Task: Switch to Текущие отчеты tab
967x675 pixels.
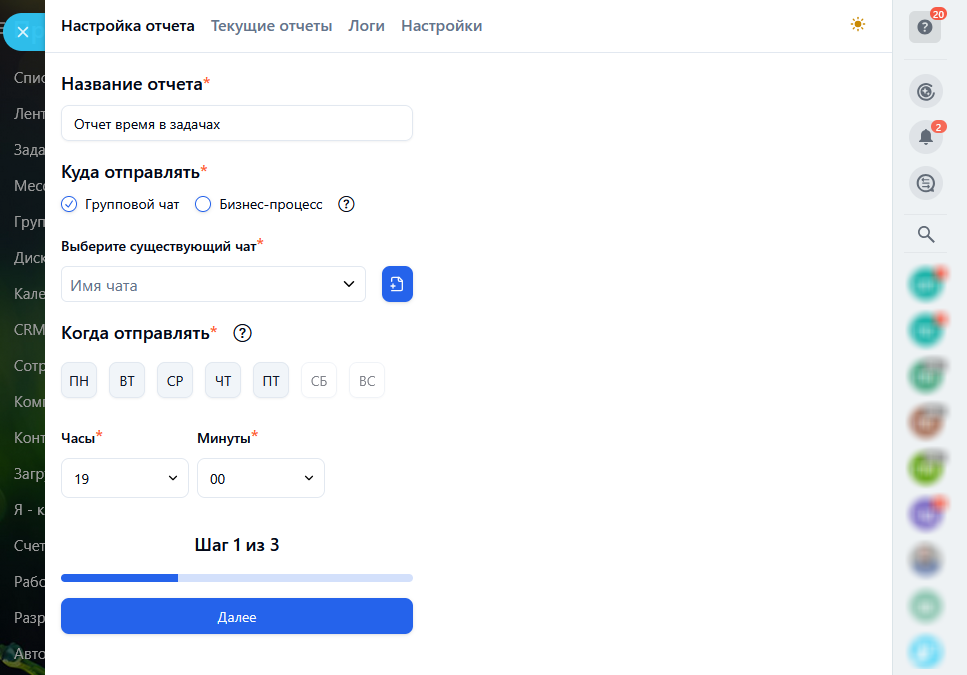Action: point(271,26)
